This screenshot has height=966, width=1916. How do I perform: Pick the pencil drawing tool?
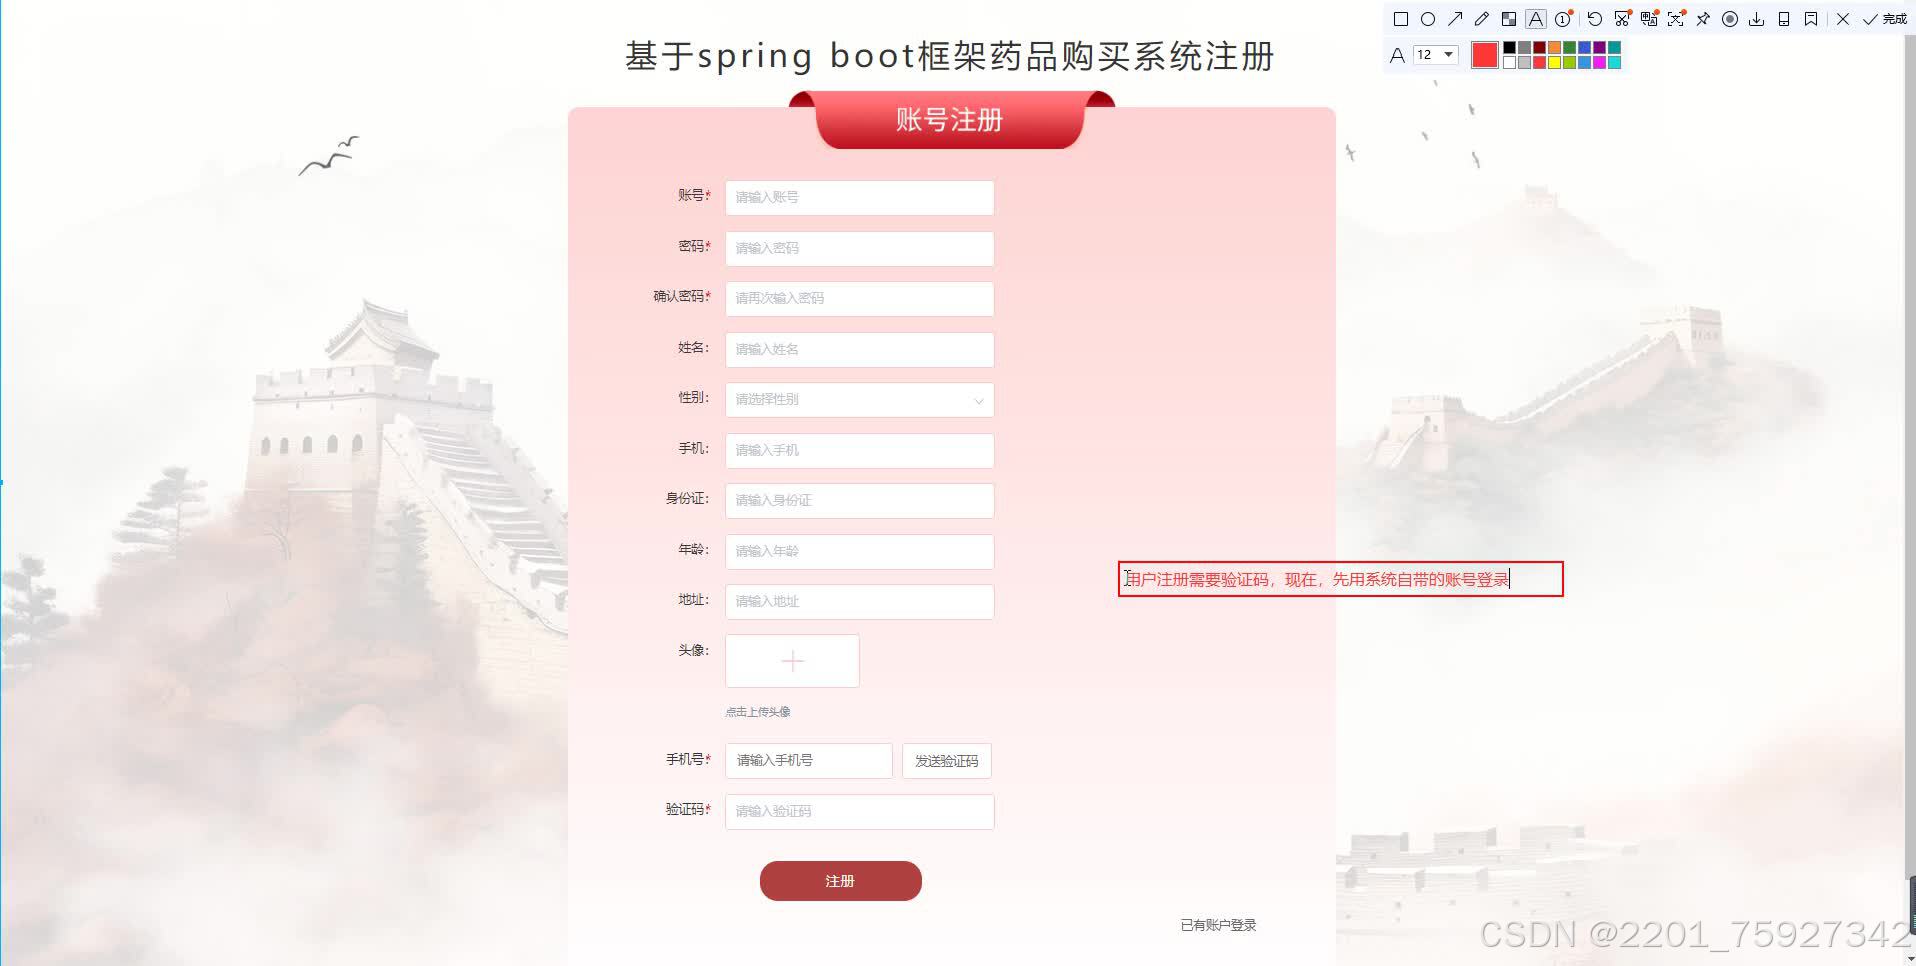click(x=1482, y=19)
